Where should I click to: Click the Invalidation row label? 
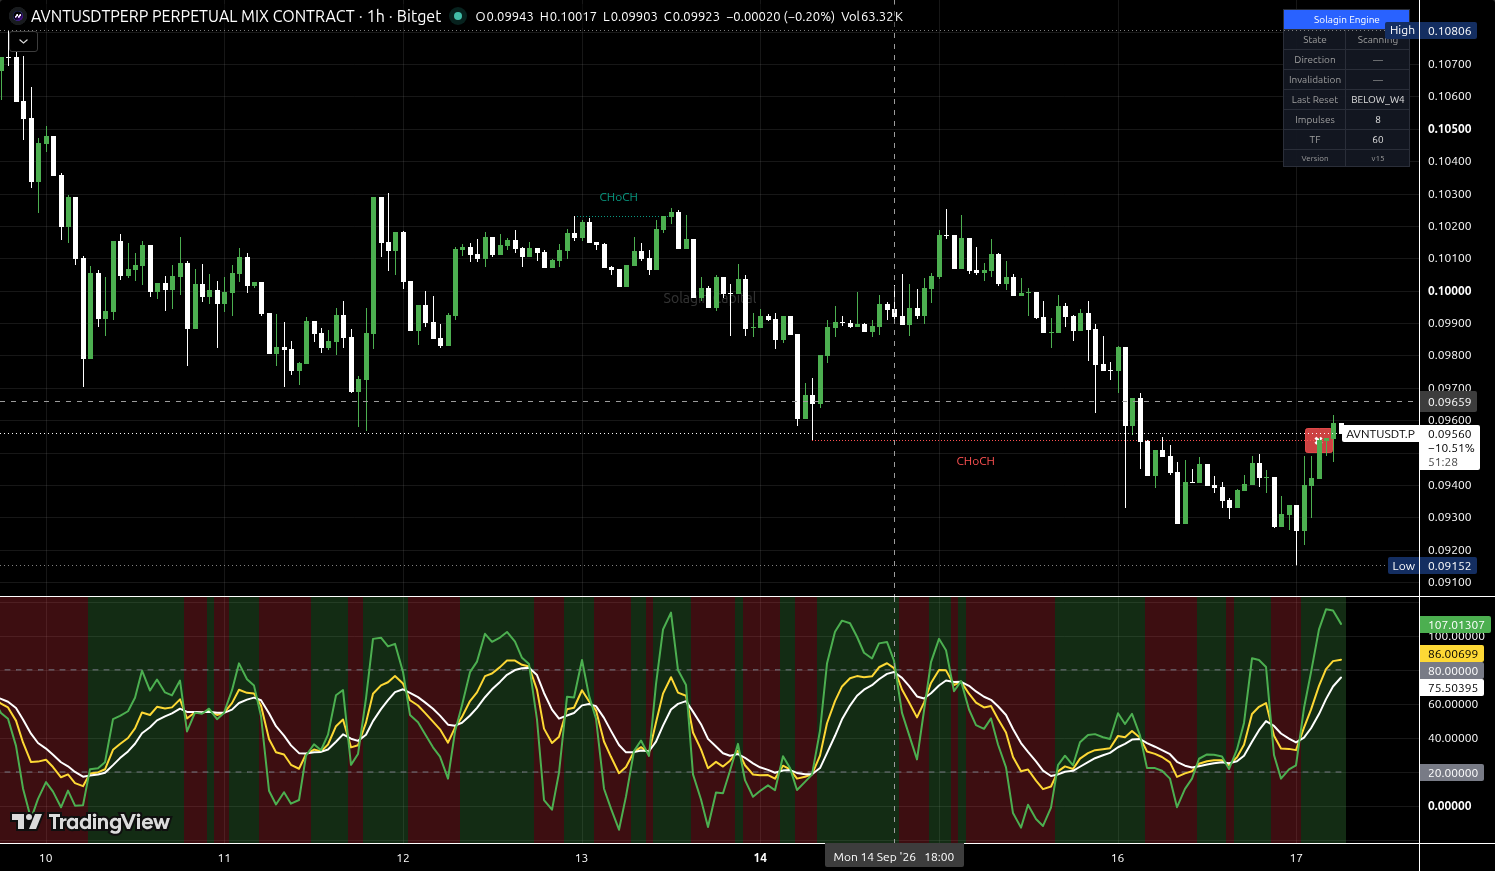click(x=1315, y=79)
